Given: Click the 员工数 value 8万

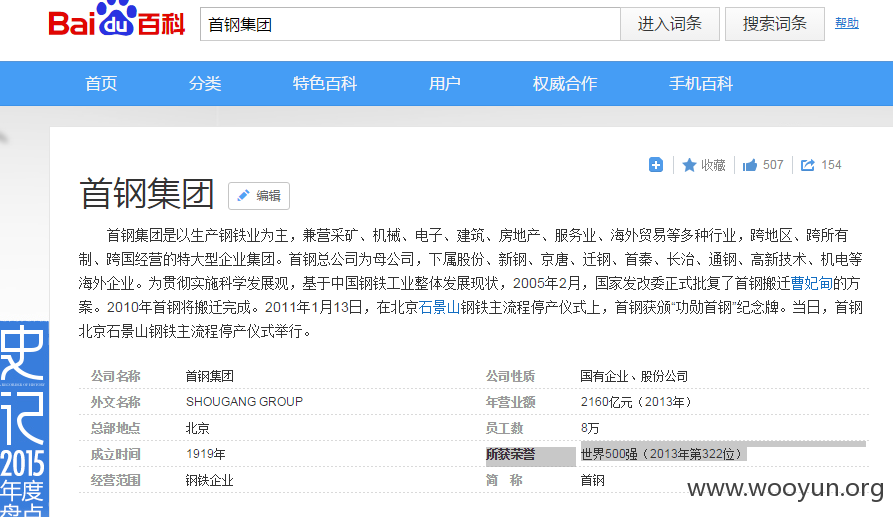Looking at the screenshot, I should [590, 428].
